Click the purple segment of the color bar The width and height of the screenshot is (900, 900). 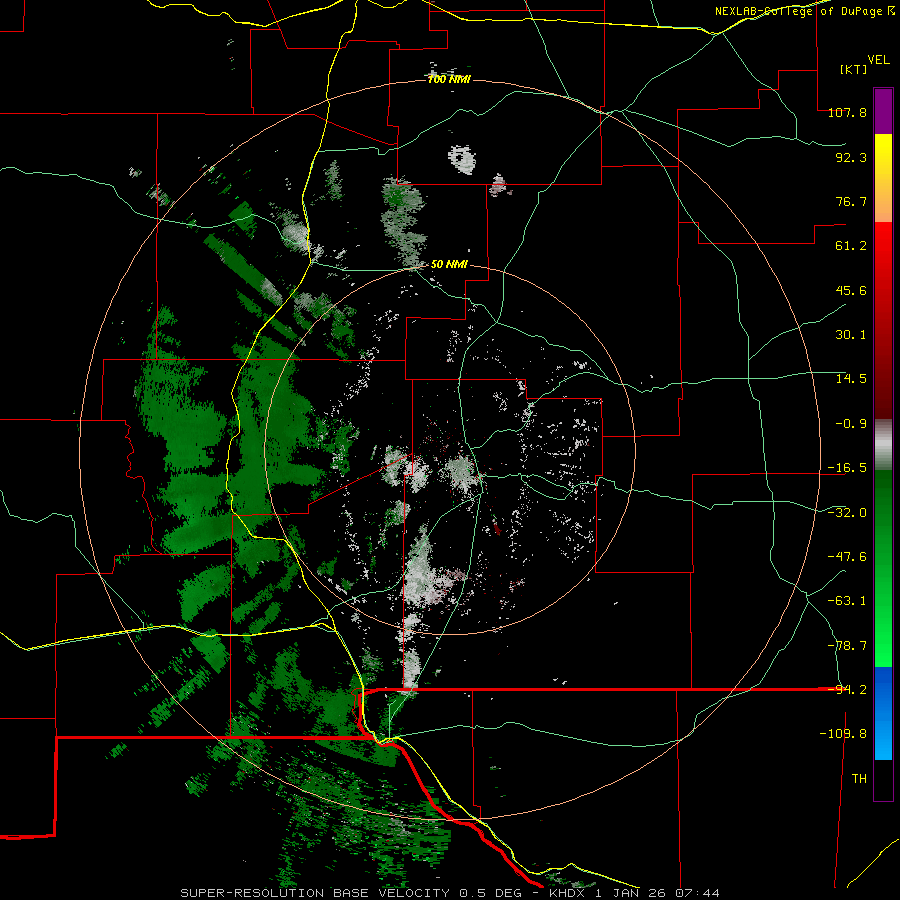tap(883, 112)
